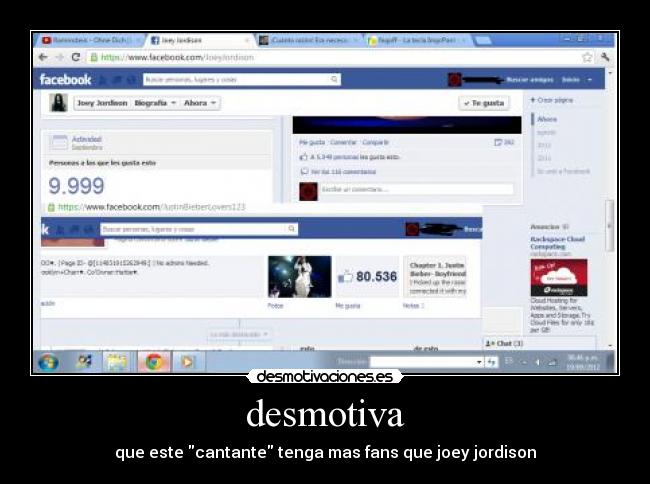Click the facebook logo in the header

[65, 79]
